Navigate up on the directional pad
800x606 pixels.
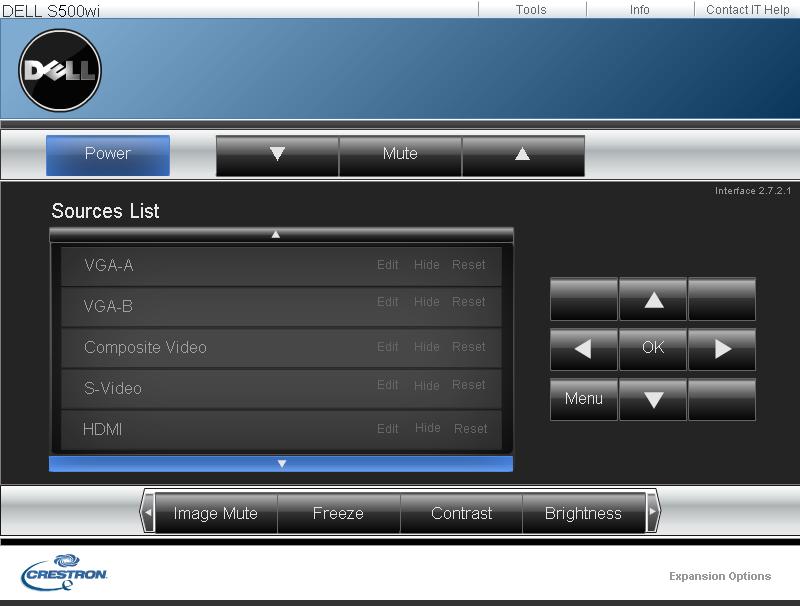653,299
